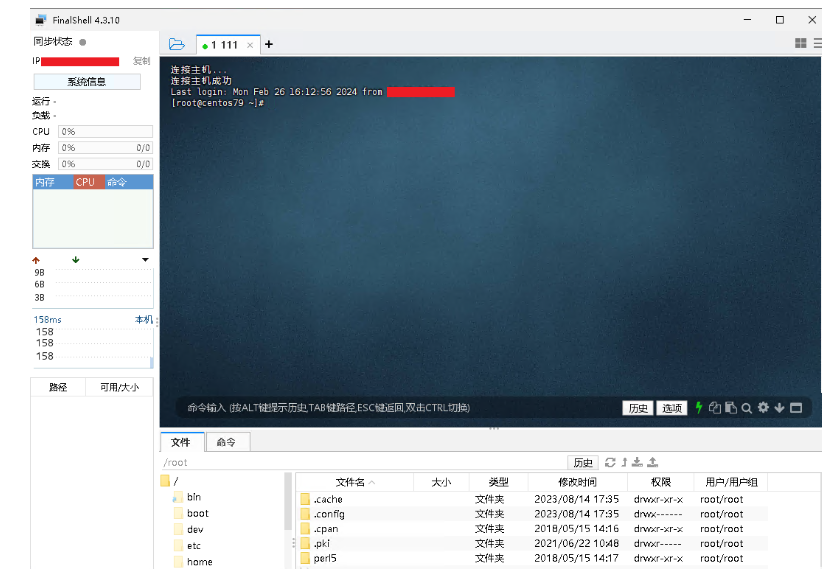Click the download file icon
822x582 pixels.
637,462
